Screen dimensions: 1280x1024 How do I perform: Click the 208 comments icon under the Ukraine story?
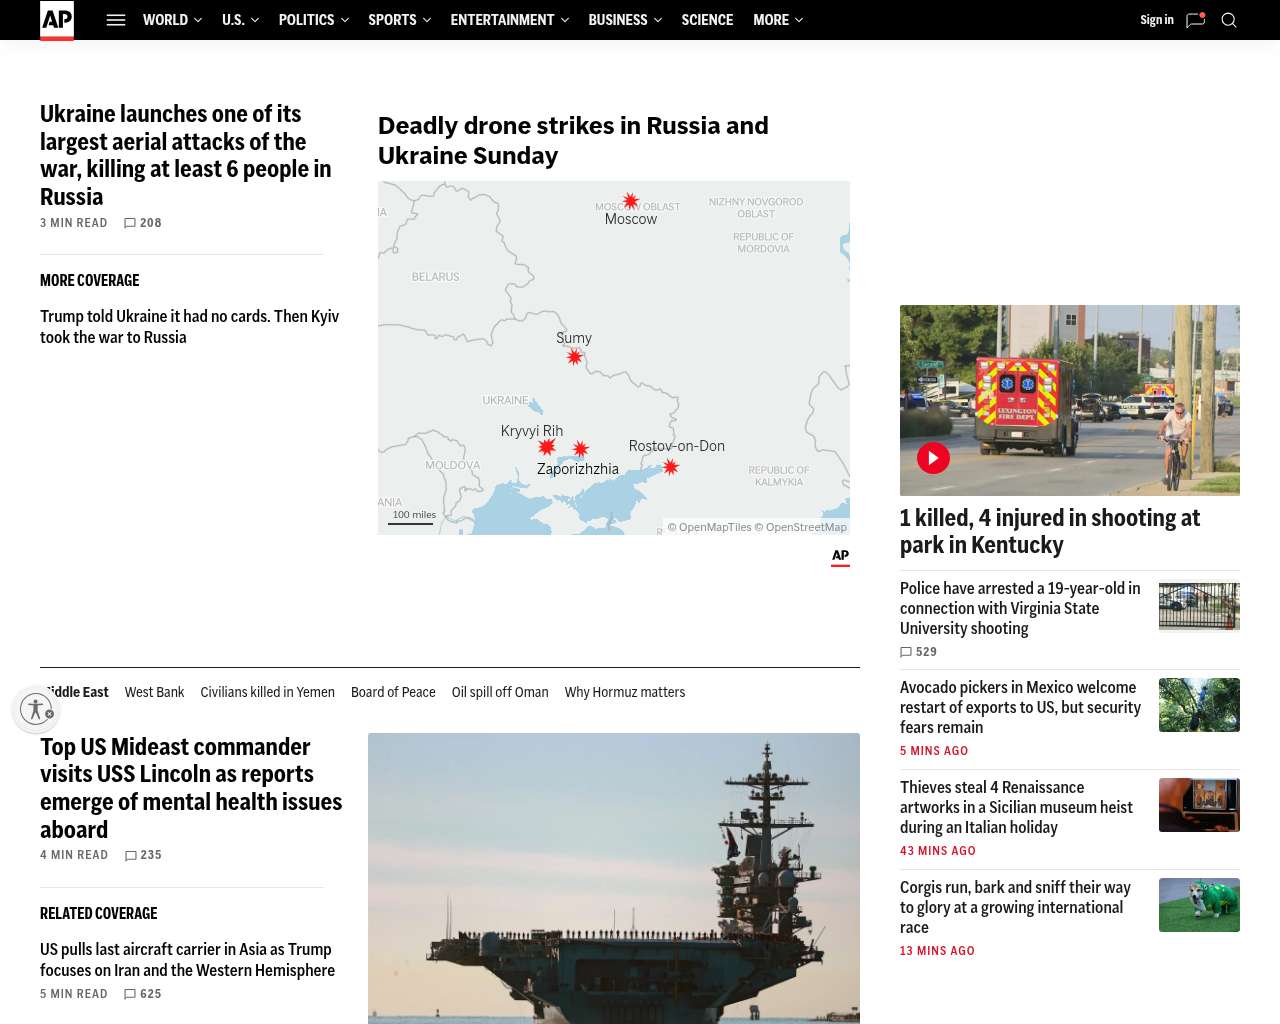[x=130, y=223]
